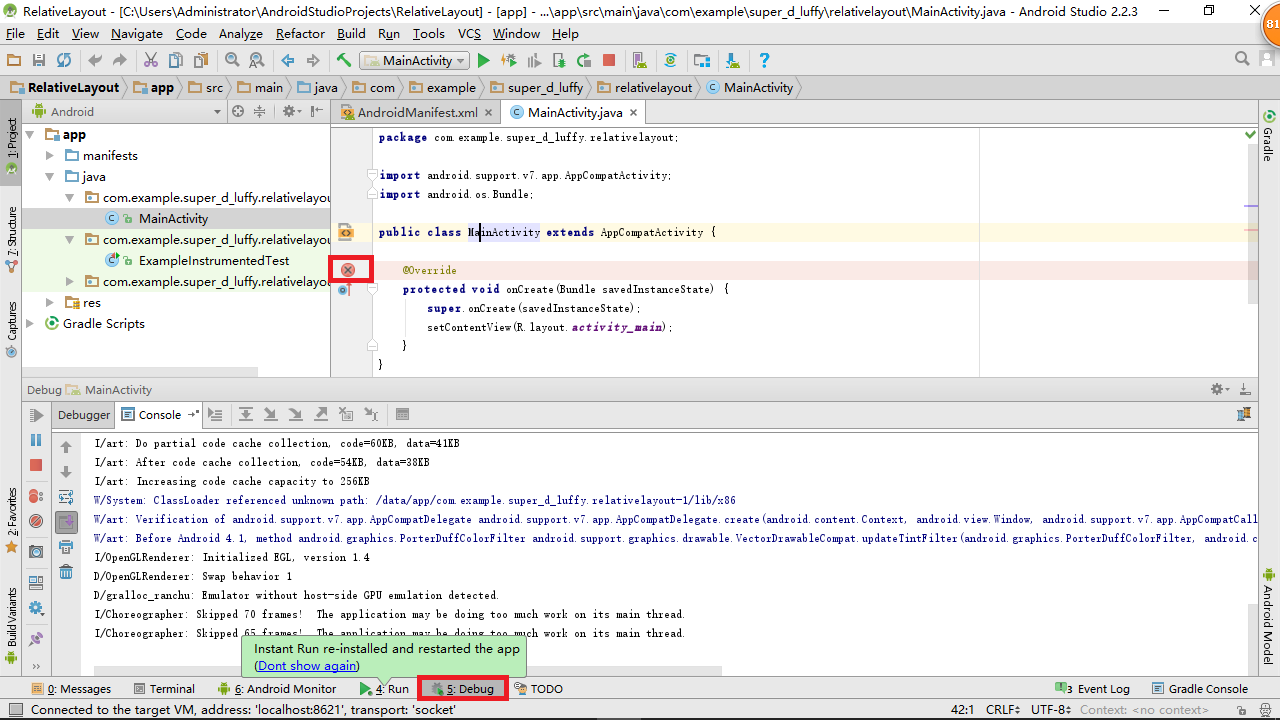Click the blue Help question mark icon
Screen dimensions: 1280x720
click(764, 61)
